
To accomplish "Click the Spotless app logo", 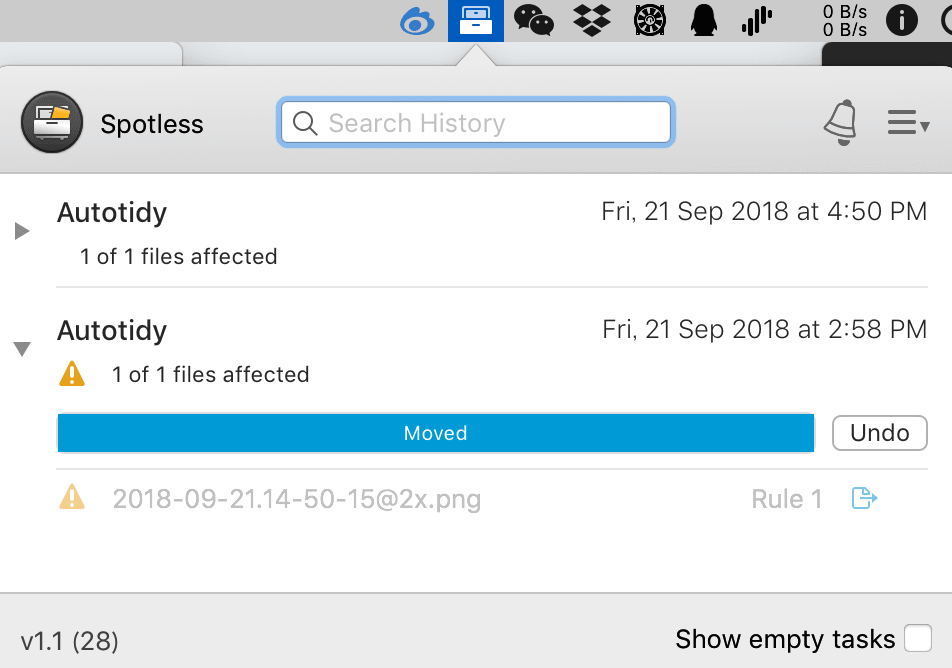I will tap(52, 122).
